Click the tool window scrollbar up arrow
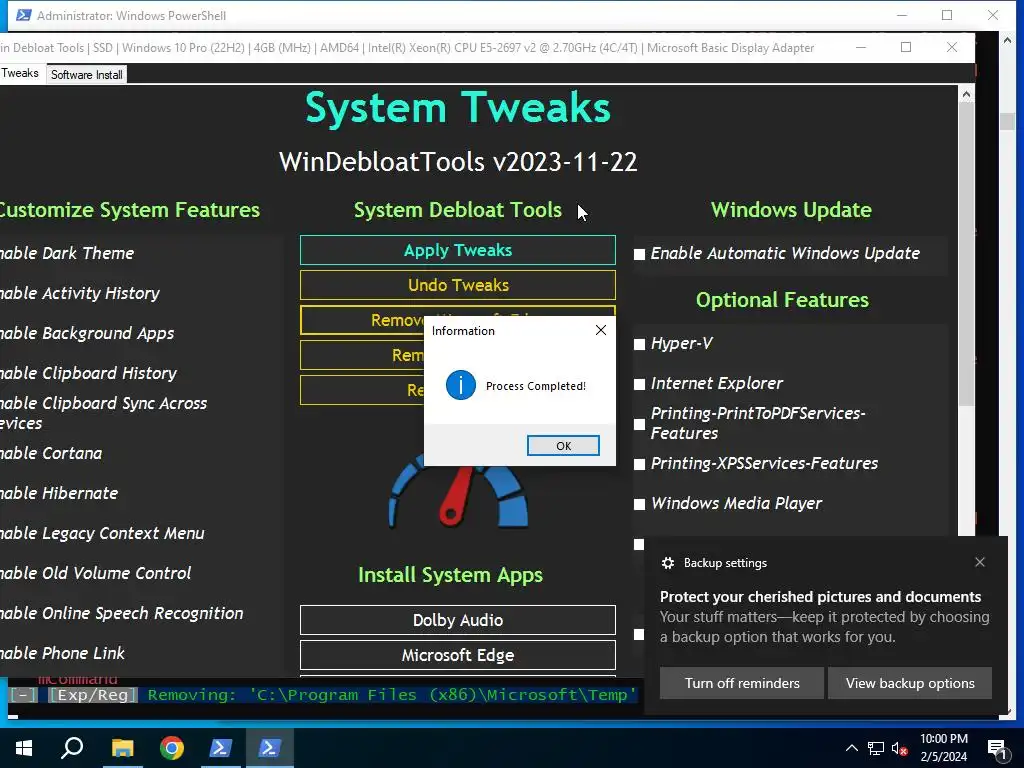The height and width of the screenshot is (768, 1024). click(x=966, y=95)
